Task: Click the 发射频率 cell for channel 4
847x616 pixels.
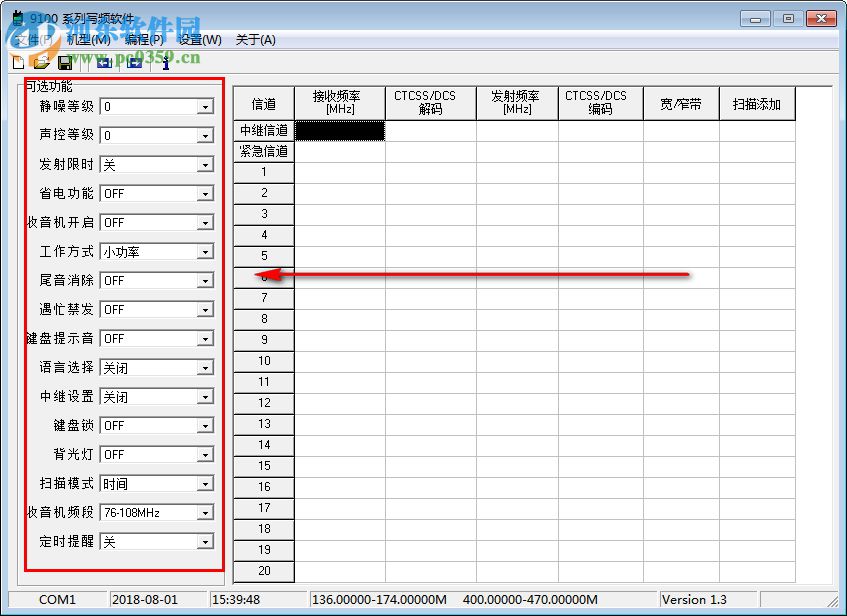Action: coord(517,236)
